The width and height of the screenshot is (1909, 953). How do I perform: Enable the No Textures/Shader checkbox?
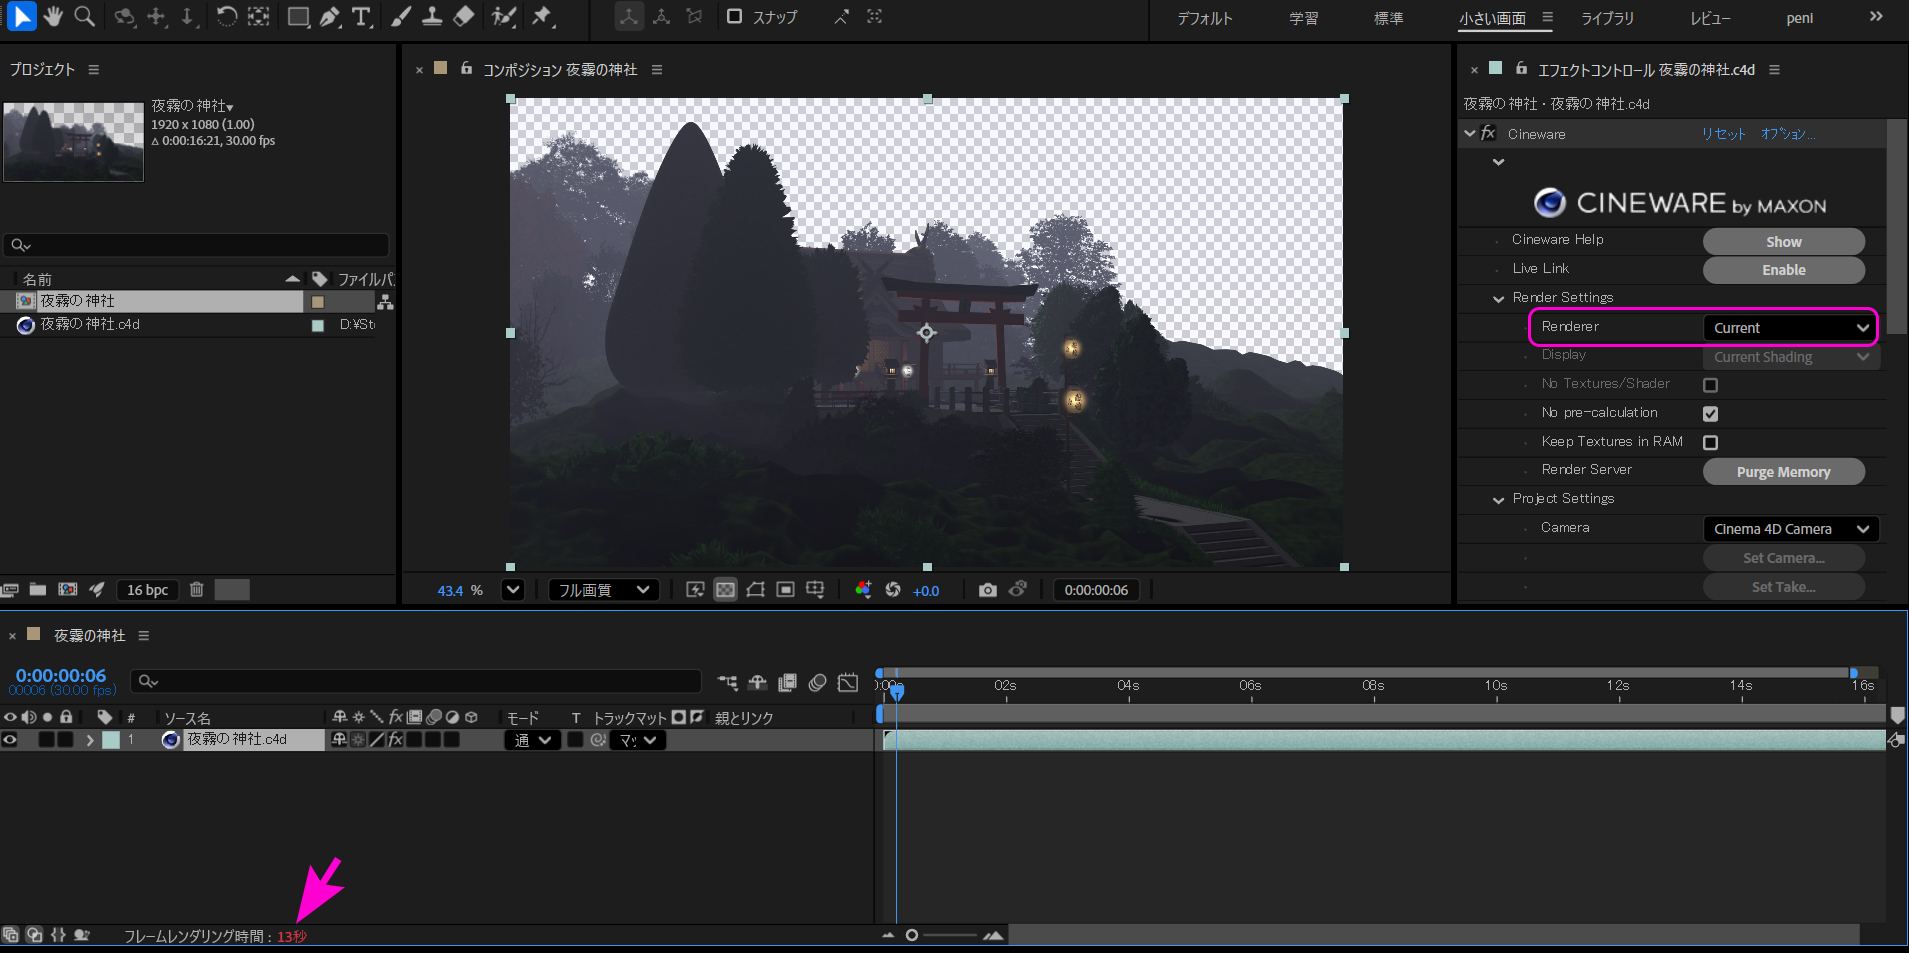[x=1710, y=385]
